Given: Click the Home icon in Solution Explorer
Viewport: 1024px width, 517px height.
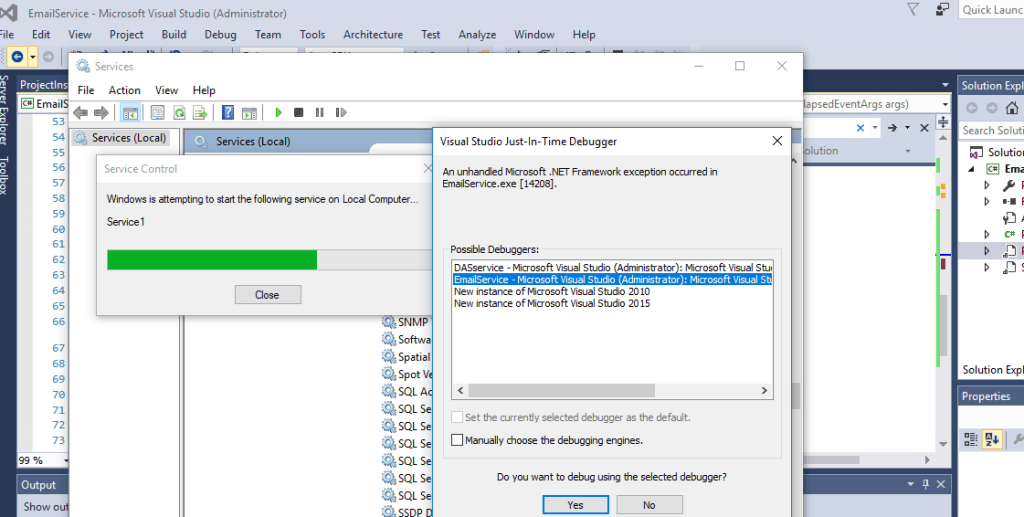Looking at the screenshot, I should point(1013,108).
